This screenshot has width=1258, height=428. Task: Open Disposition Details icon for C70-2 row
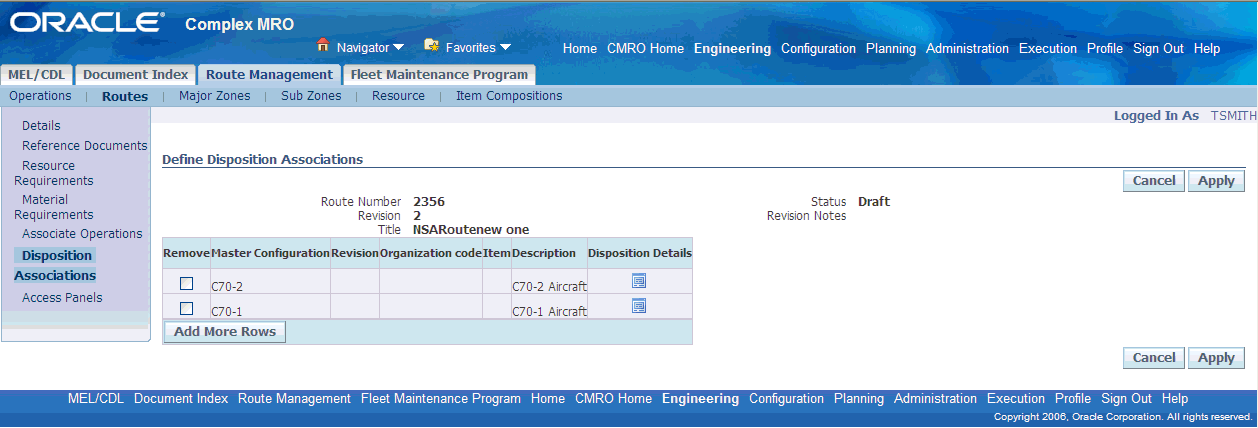tap(639, 281)
